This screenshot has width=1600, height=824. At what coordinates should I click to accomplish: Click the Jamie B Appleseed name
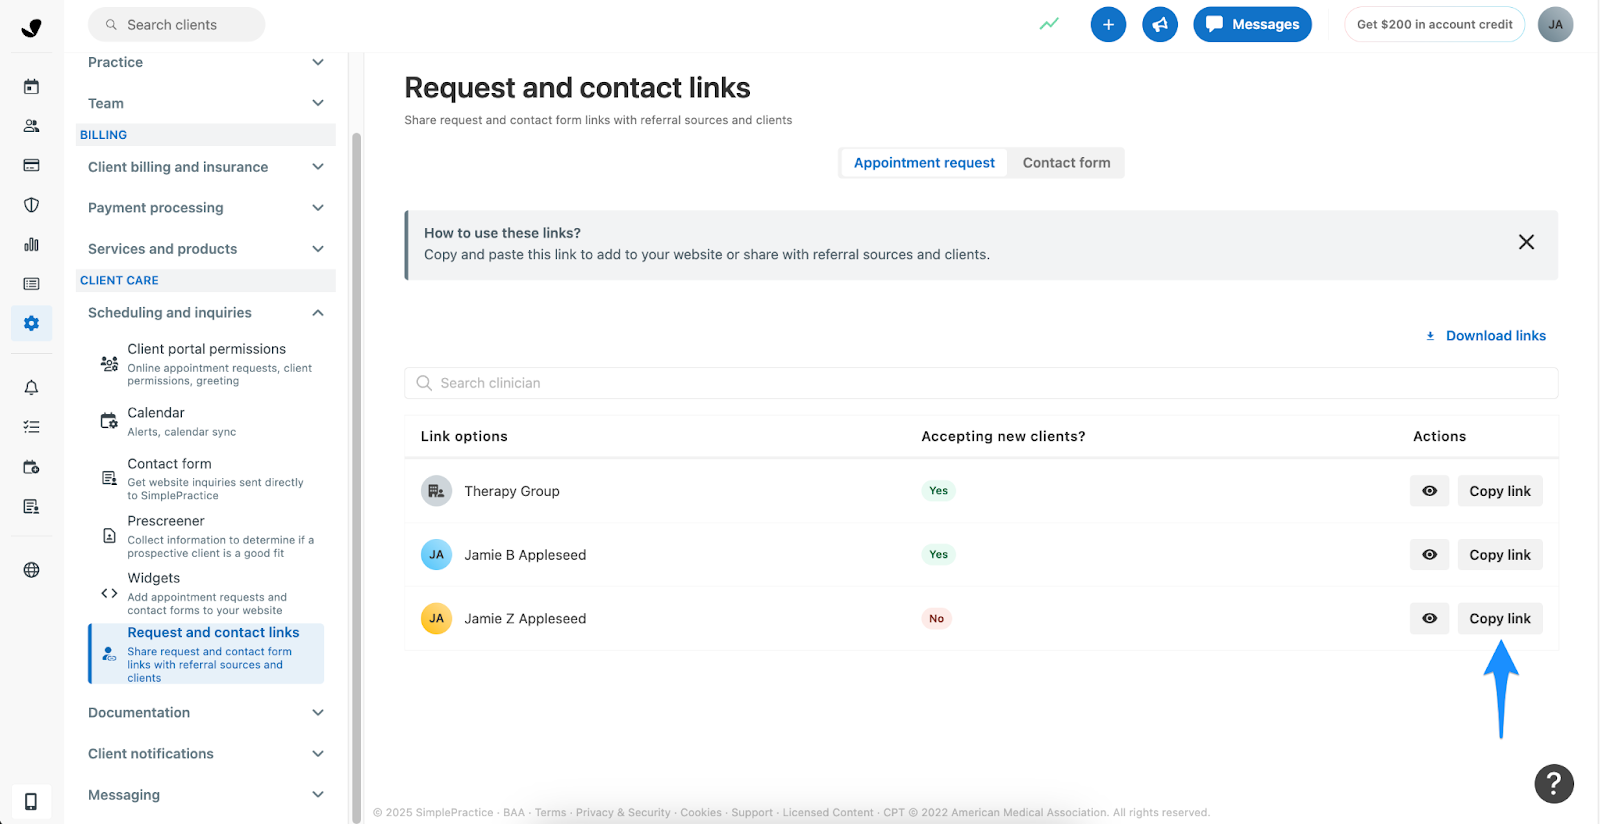point(525,555)
